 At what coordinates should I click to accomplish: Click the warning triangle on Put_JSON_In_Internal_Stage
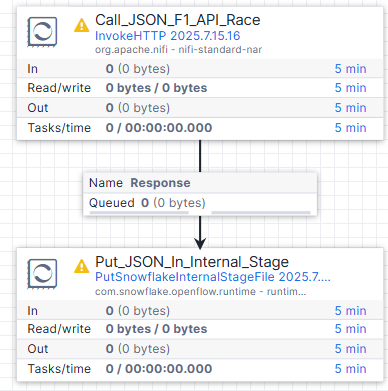click(x=82, y=266)
